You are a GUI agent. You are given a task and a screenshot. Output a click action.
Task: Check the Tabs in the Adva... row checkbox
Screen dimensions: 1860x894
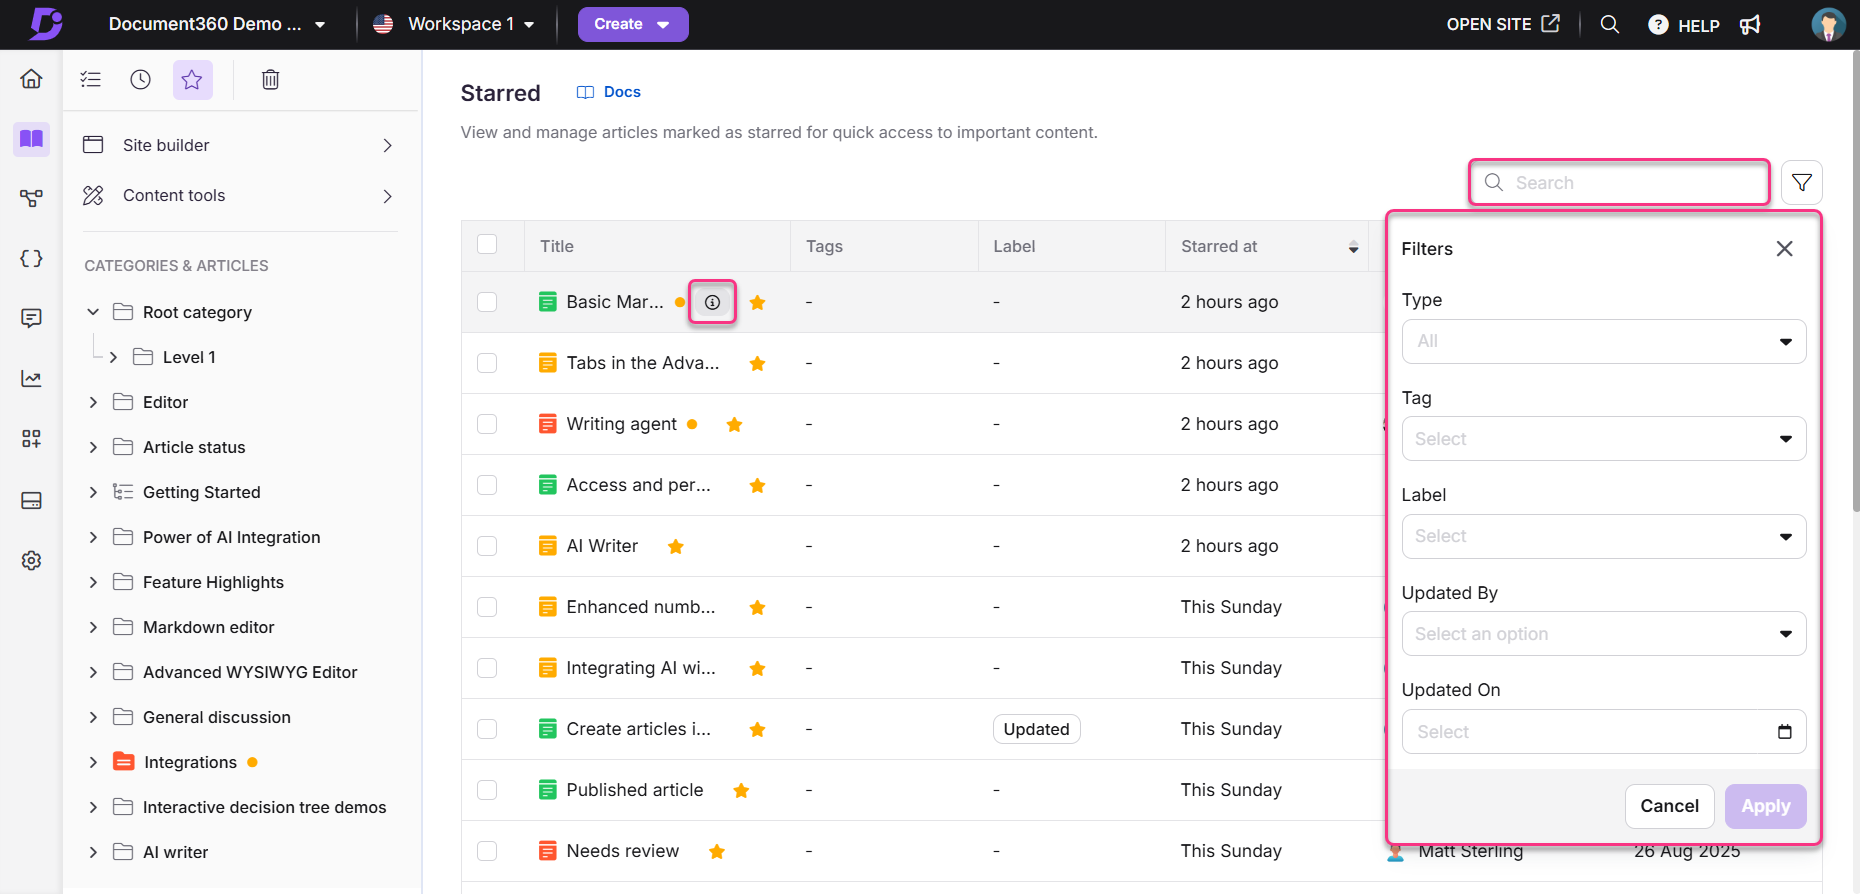[x=487, y=363]
